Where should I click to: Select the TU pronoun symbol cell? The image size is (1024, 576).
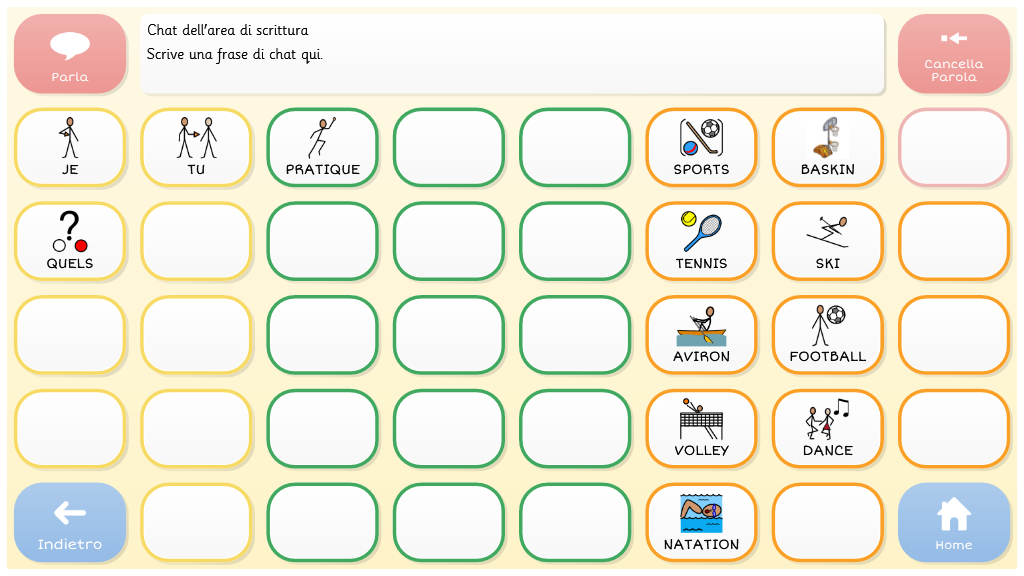(196, 148)
